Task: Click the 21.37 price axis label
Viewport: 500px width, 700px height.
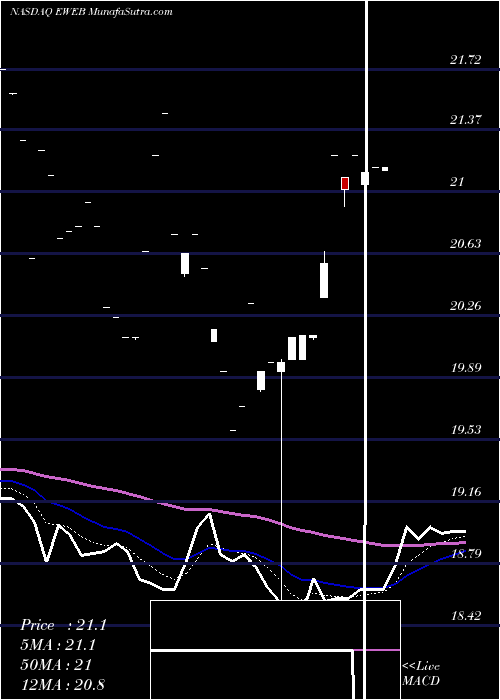Action: [466, 120]
